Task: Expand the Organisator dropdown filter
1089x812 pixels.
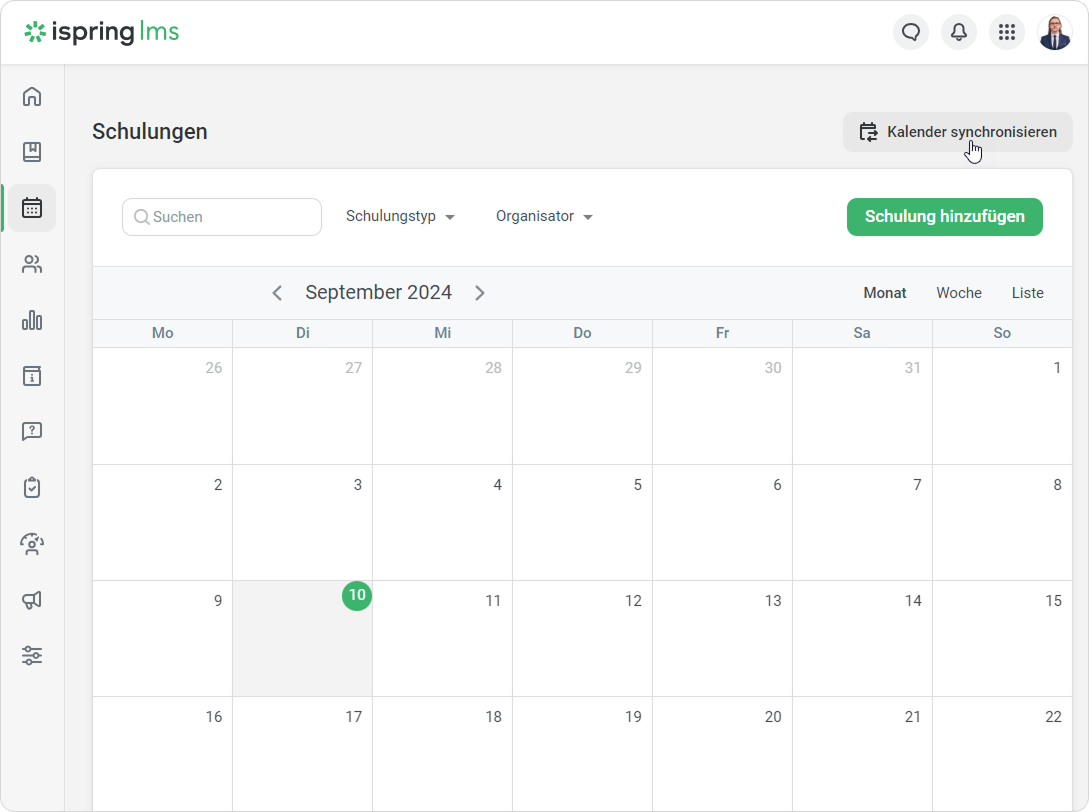Action: click(x=544, y=216)
